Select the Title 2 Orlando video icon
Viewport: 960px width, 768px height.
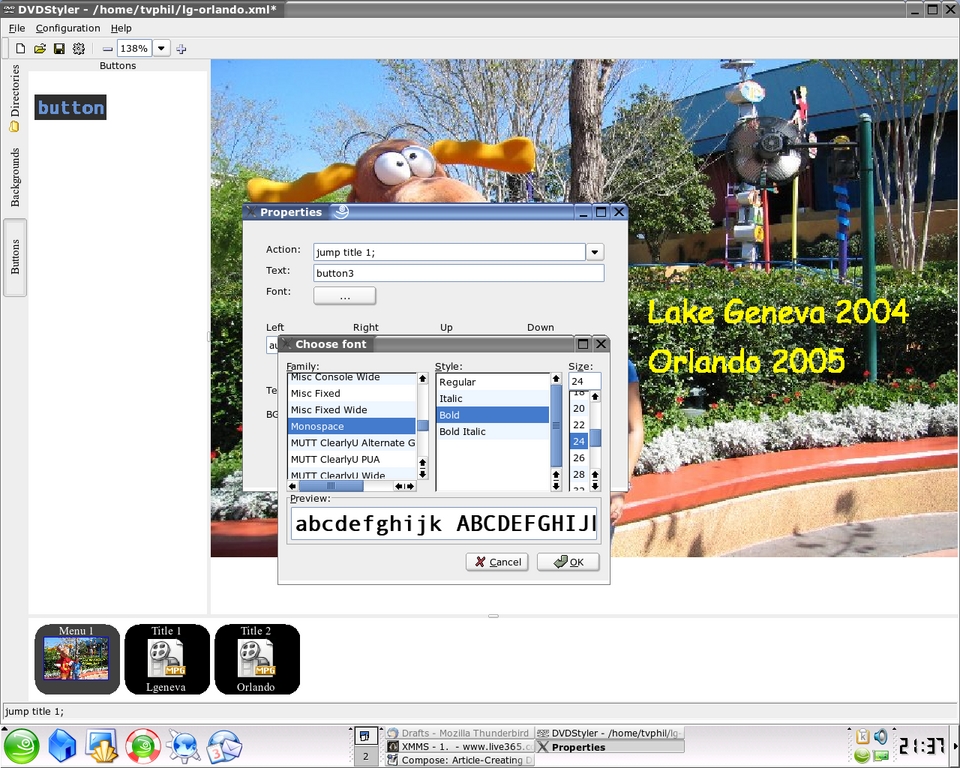pyautogui.click(x=256, y=659)
